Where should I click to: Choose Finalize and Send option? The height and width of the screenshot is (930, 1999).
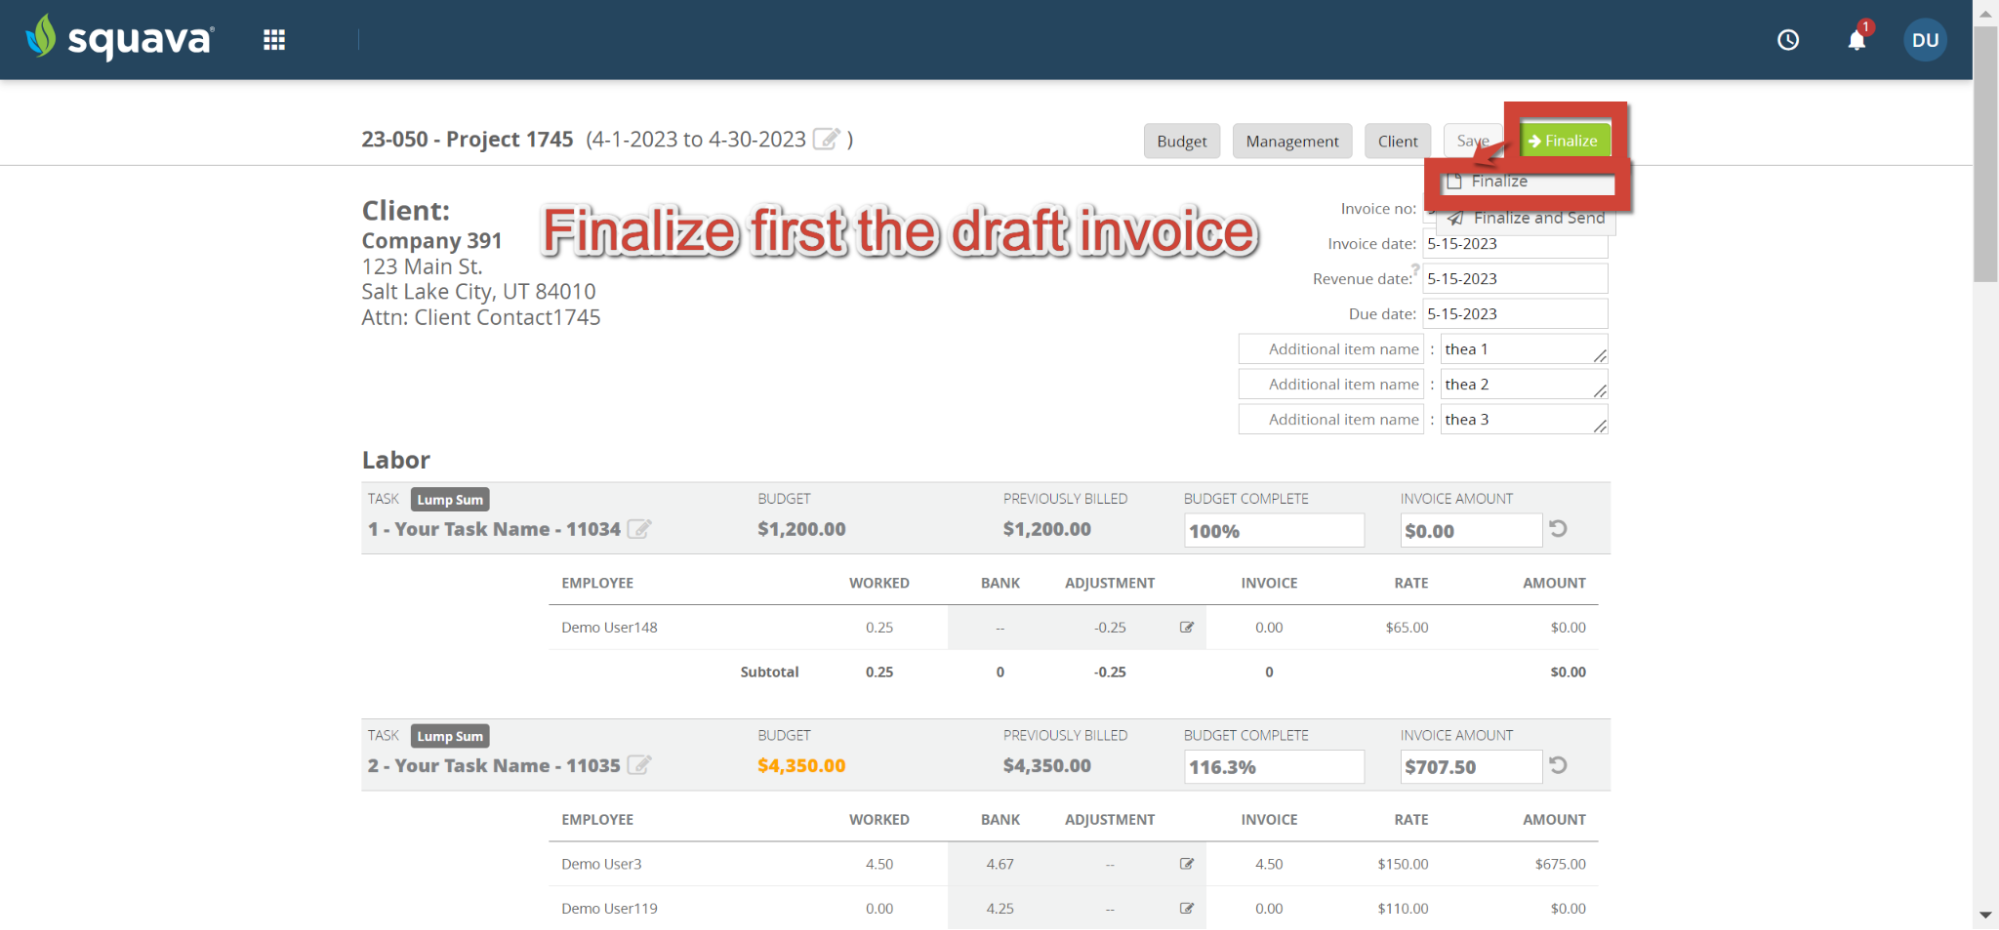(1528, 218)
